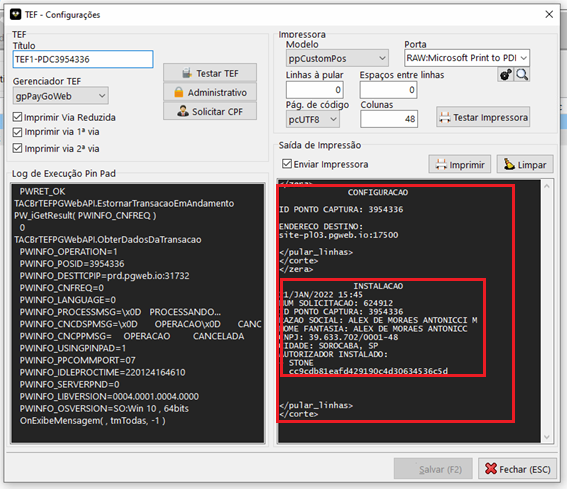Click log line PWINFO_POSID=3954336
Viewport: 570px width, 489px height.
click(x=72, y=264)
